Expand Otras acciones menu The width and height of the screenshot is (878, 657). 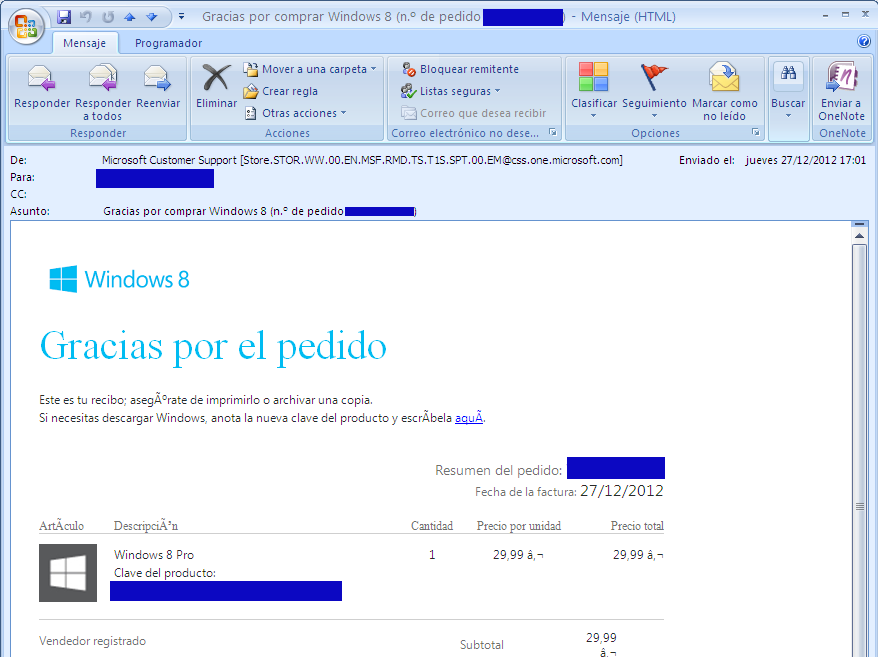[295, 113]
